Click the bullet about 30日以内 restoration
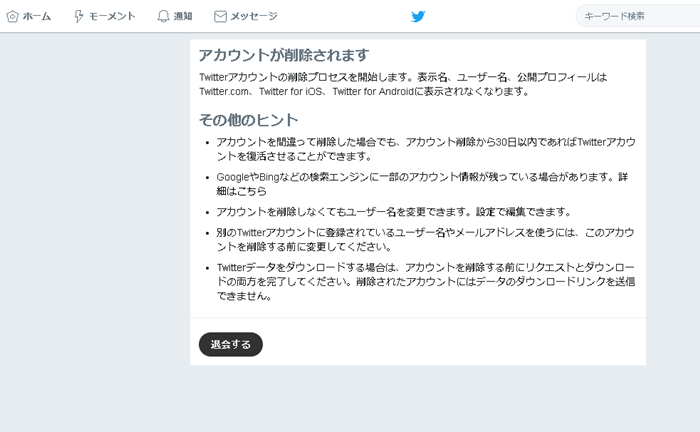This screenshot has width=700, height=432. (x=426, y=149)
